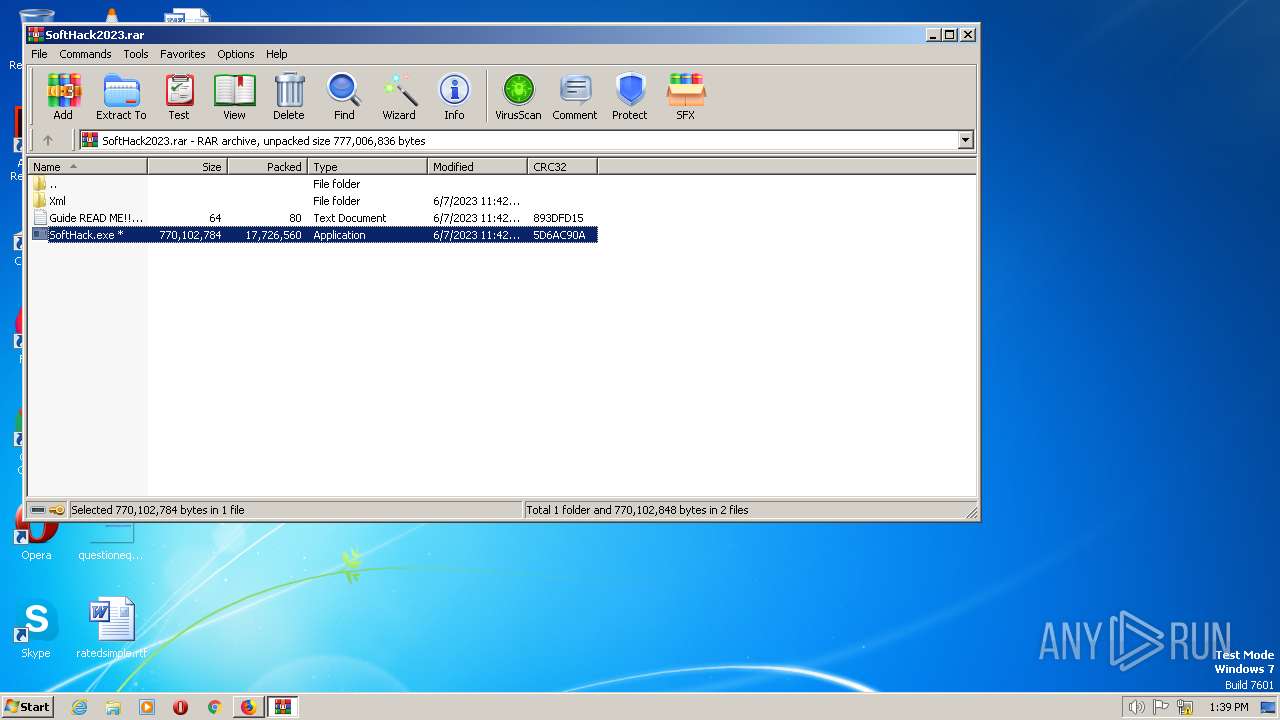
Task: Click WinRAR taskbar button
Action: pyautogui.click(x=283, y=707)
